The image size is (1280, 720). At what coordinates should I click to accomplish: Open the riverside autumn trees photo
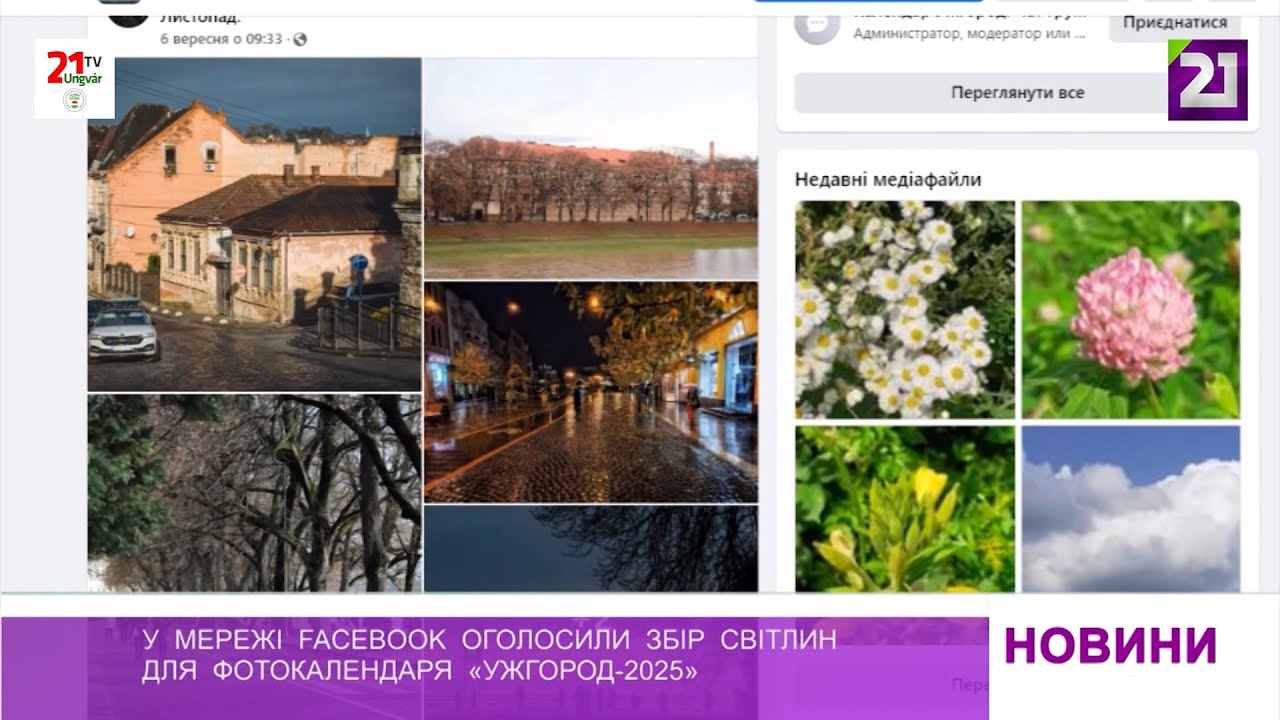click(590, 168)
